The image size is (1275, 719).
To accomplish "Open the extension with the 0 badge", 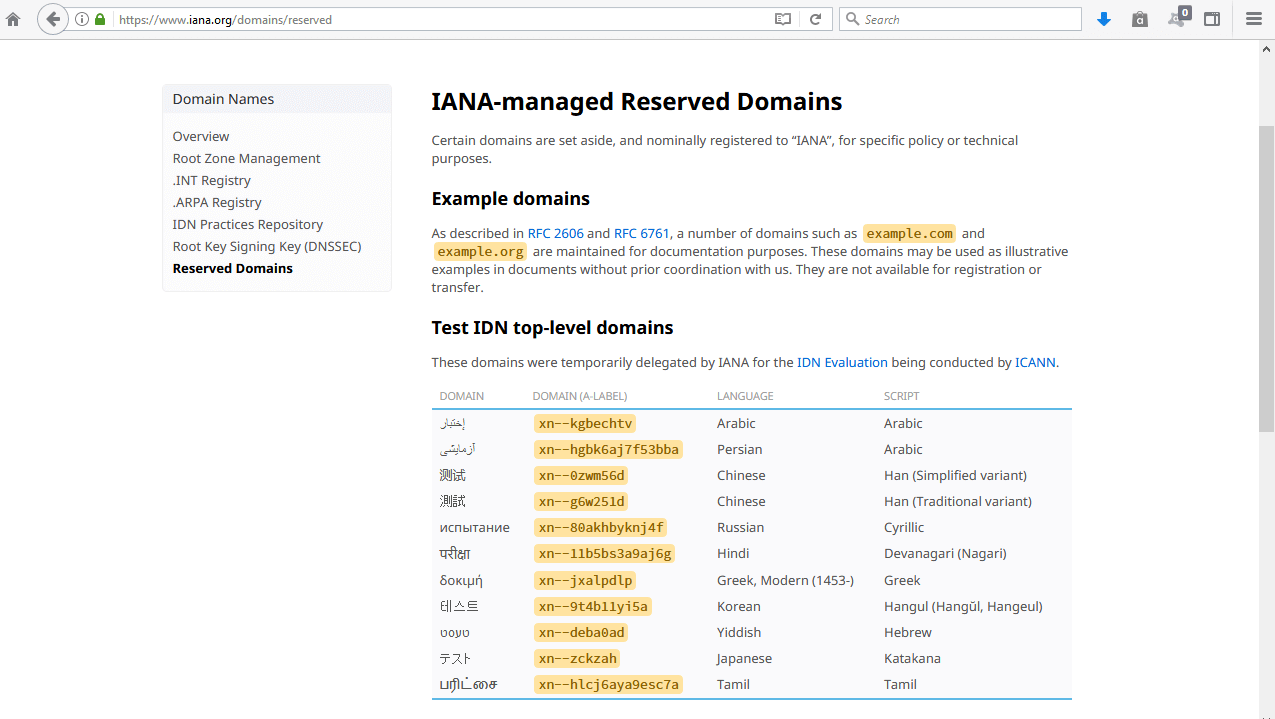I will (1178, 17).
